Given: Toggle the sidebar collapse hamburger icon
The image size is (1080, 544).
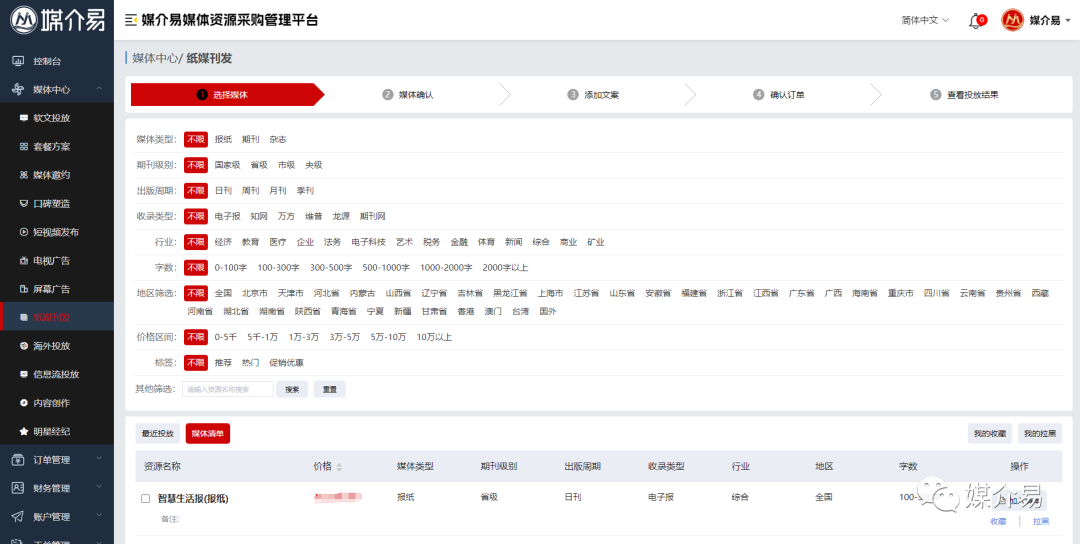Looking at the screenshot, I should click(x=131, y=20).
